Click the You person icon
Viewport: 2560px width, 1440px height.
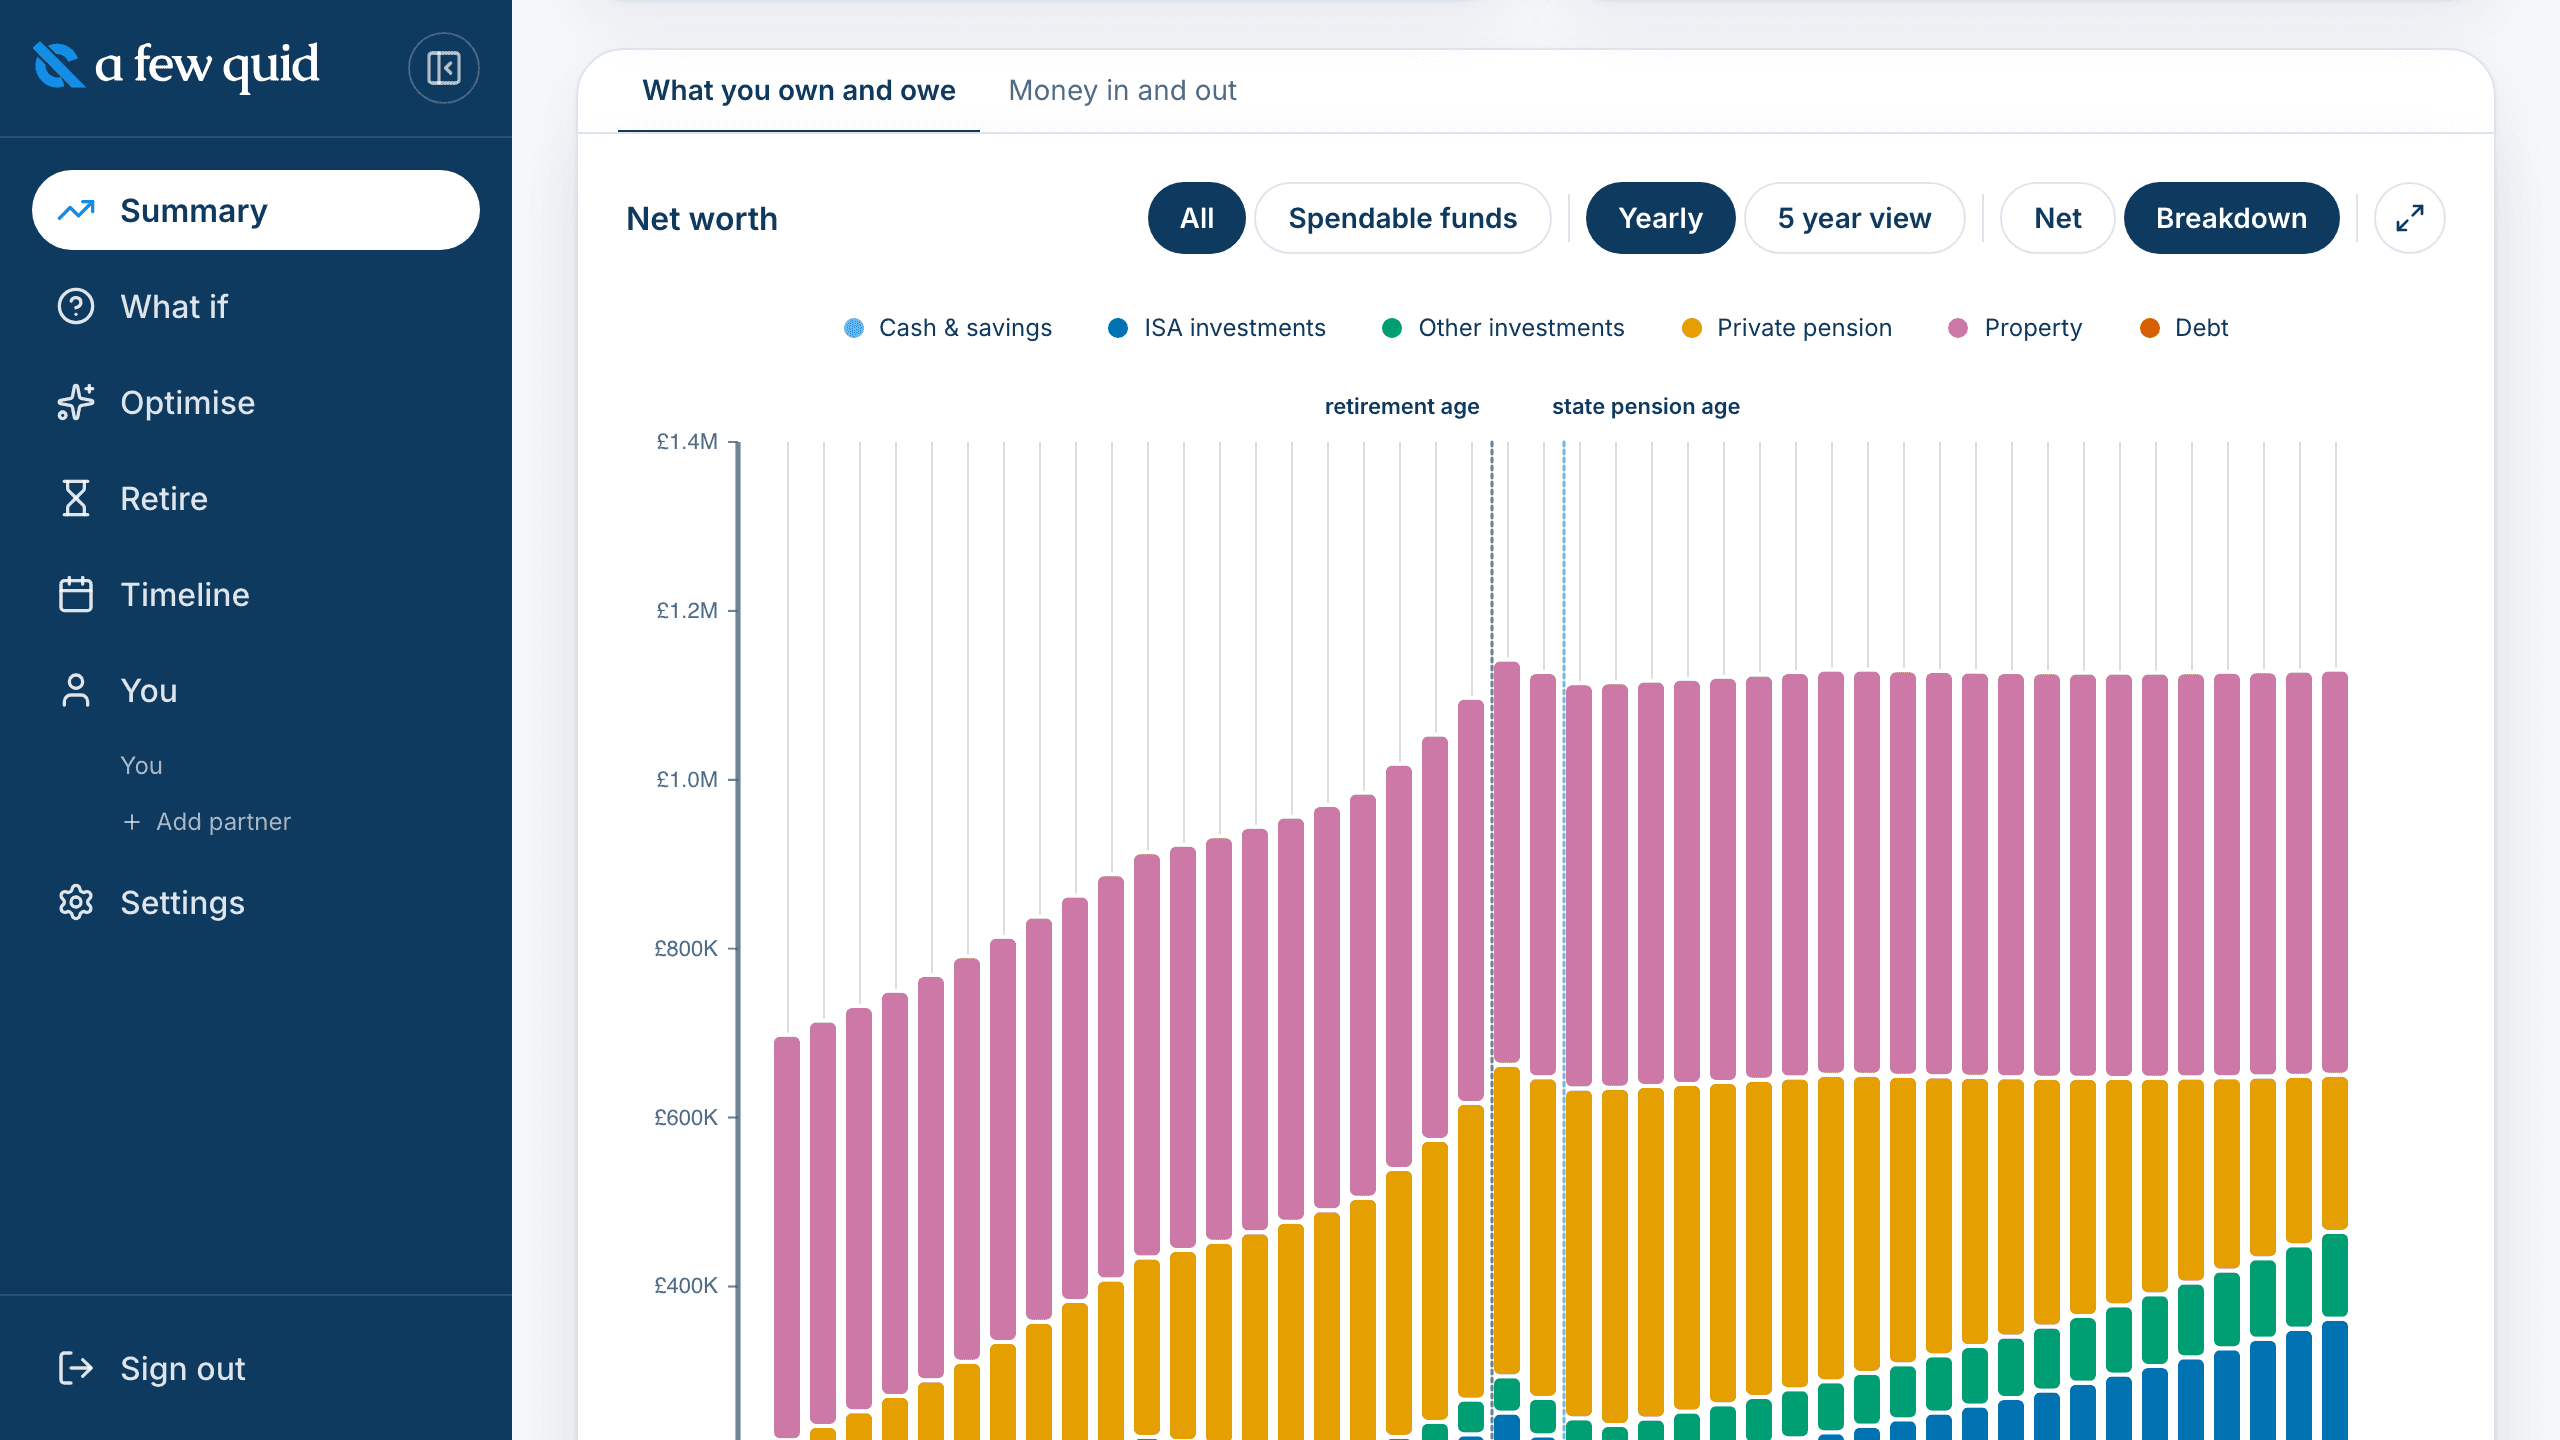(76, 690)
